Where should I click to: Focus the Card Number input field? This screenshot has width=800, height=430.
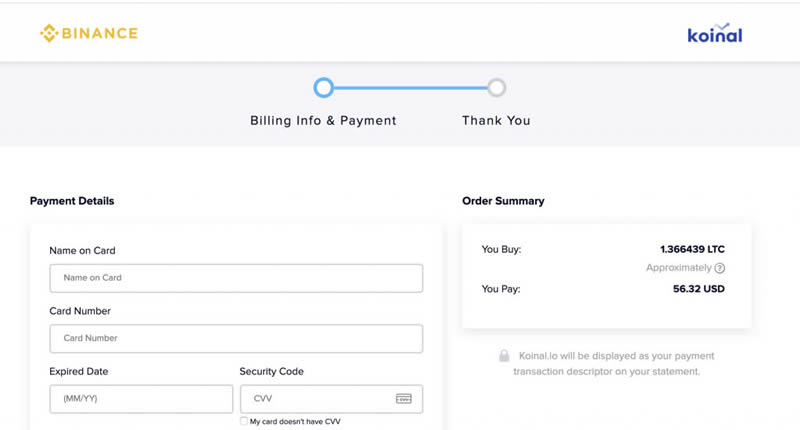(x=236, y=338)
